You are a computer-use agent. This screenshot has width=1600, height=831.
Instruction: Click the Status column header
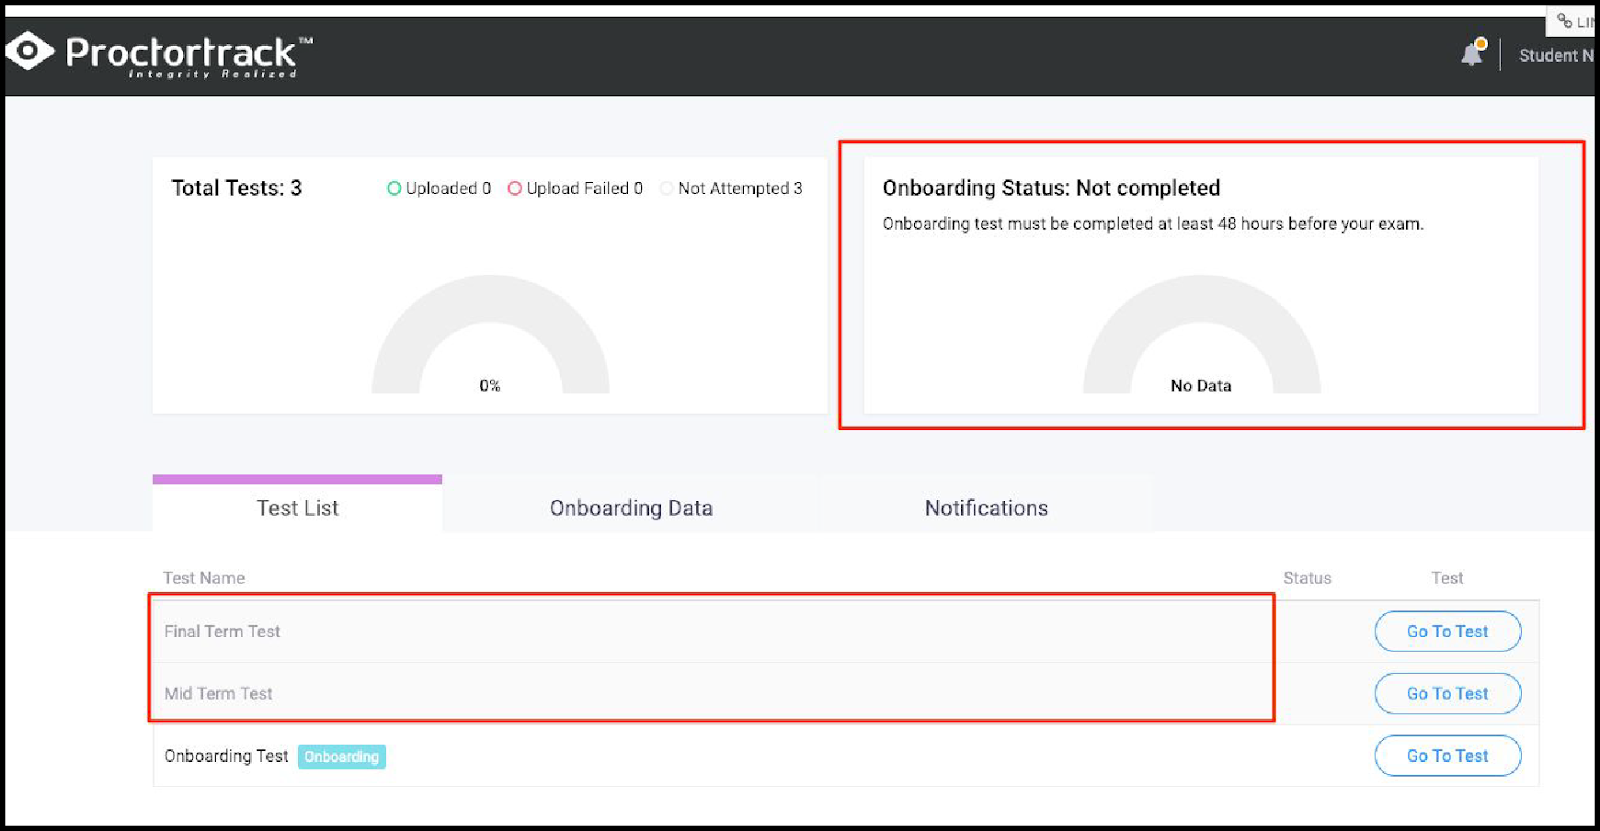(1307, 578)
